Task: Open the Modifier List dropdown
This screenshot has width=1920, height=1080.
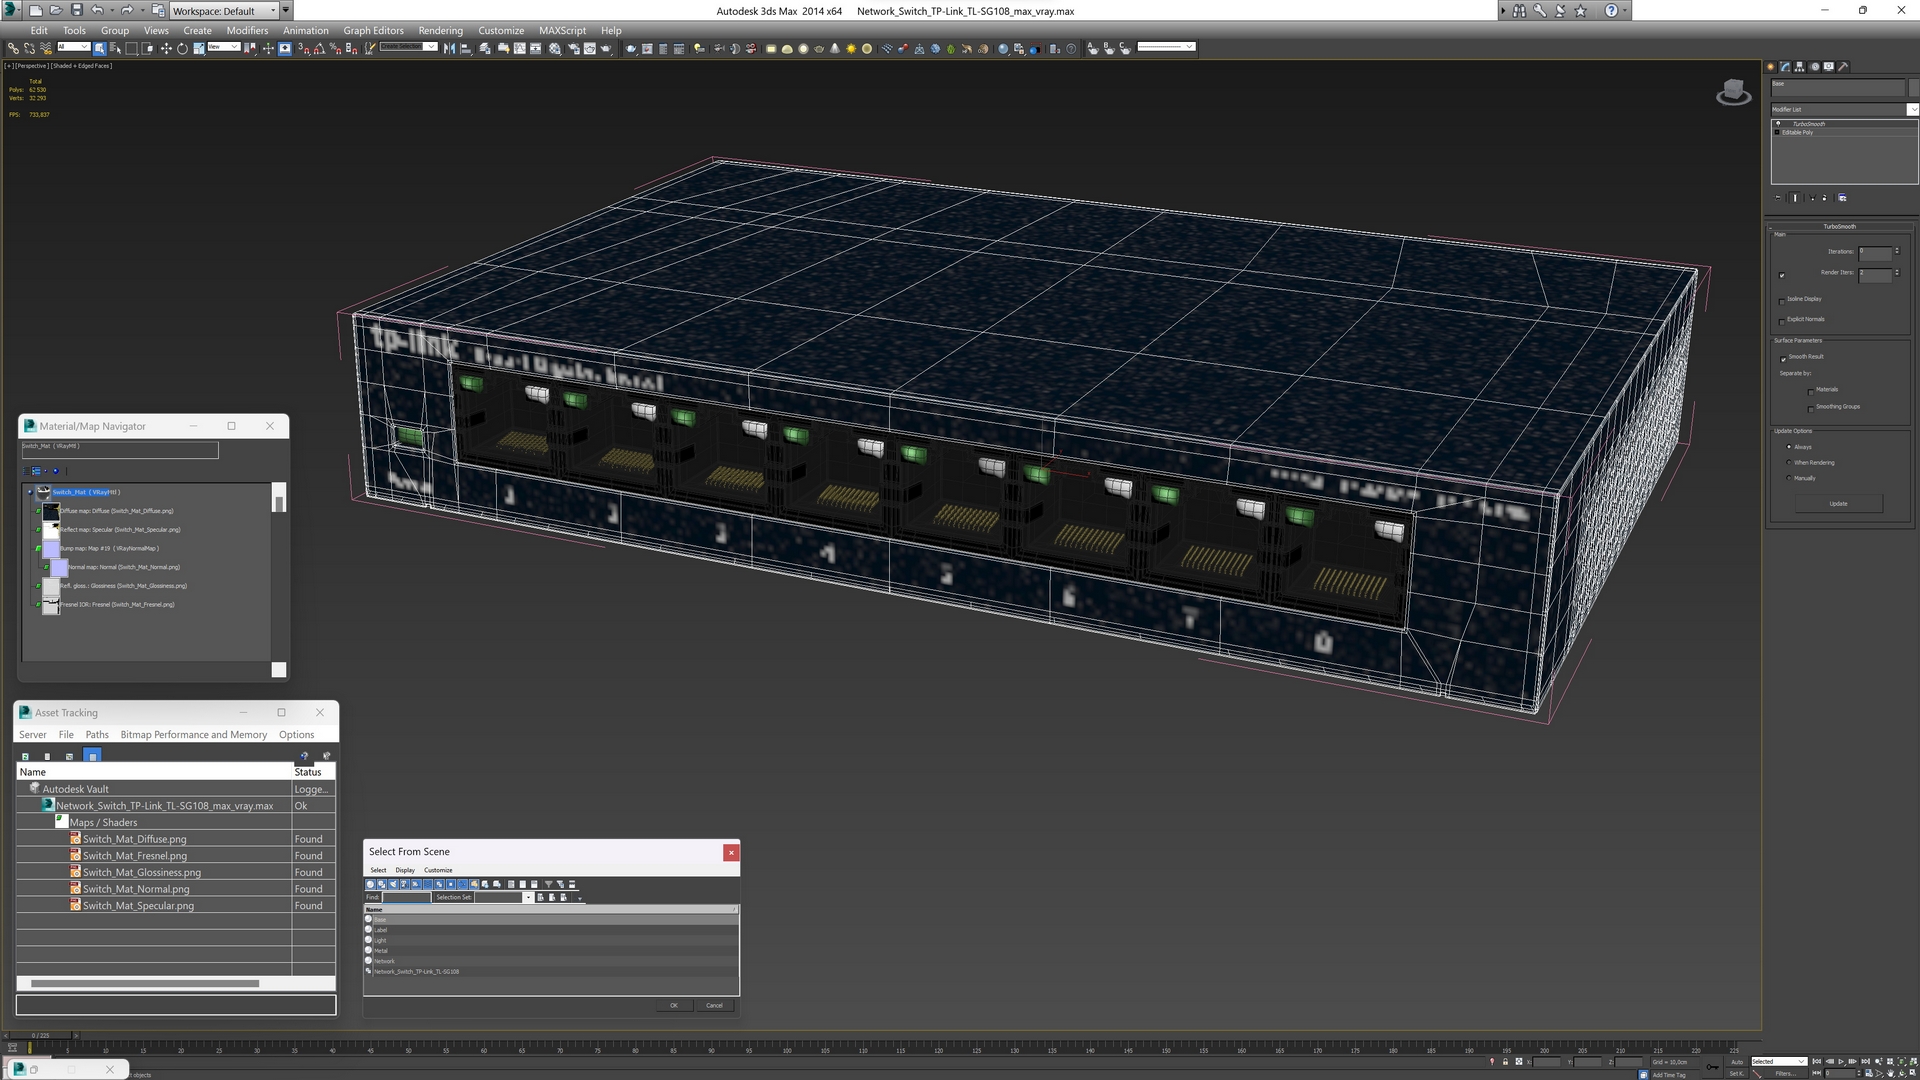Action: (x=1912, y=109)
